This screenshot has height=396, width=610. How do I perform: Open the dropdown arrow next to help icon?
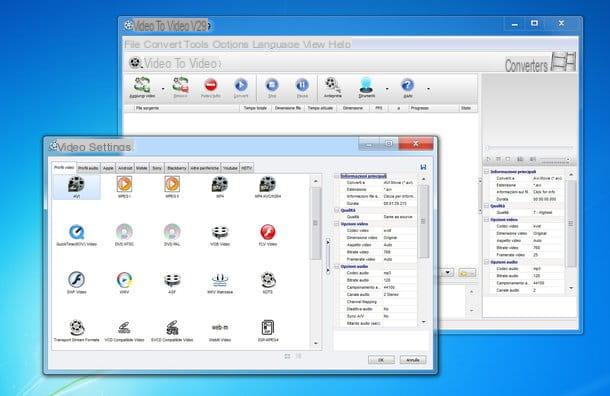[428, 89]
